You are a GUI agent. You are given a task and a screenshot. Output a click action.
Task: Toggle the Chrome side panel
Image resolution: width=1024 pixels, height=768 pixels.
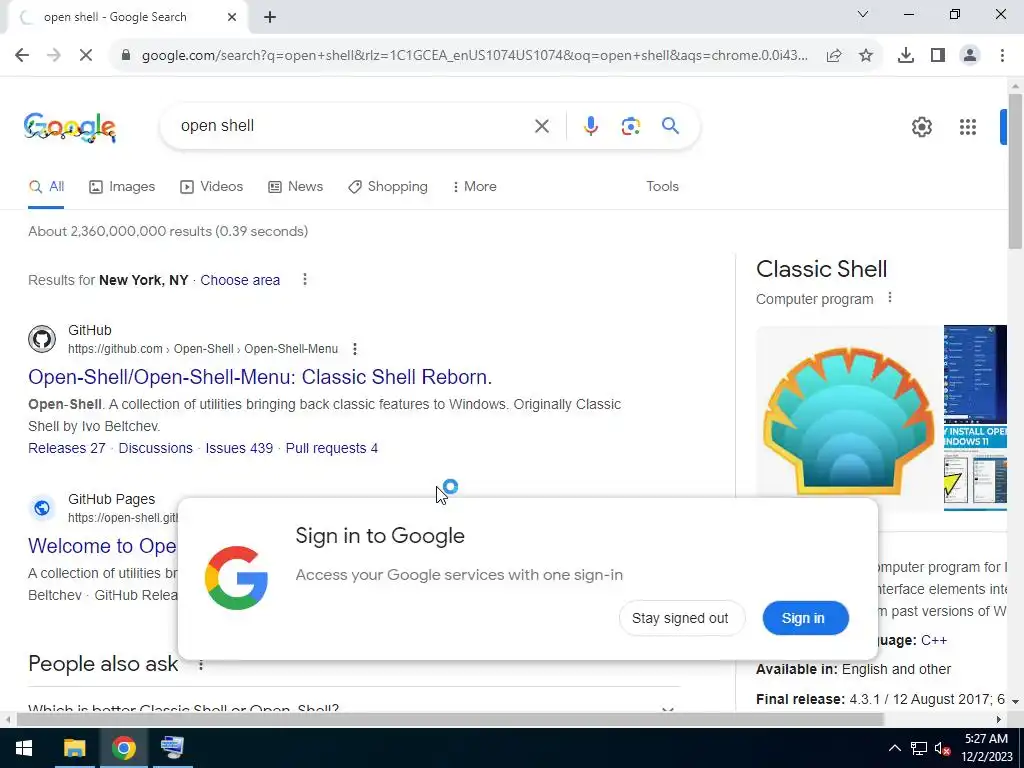point(938,56)
